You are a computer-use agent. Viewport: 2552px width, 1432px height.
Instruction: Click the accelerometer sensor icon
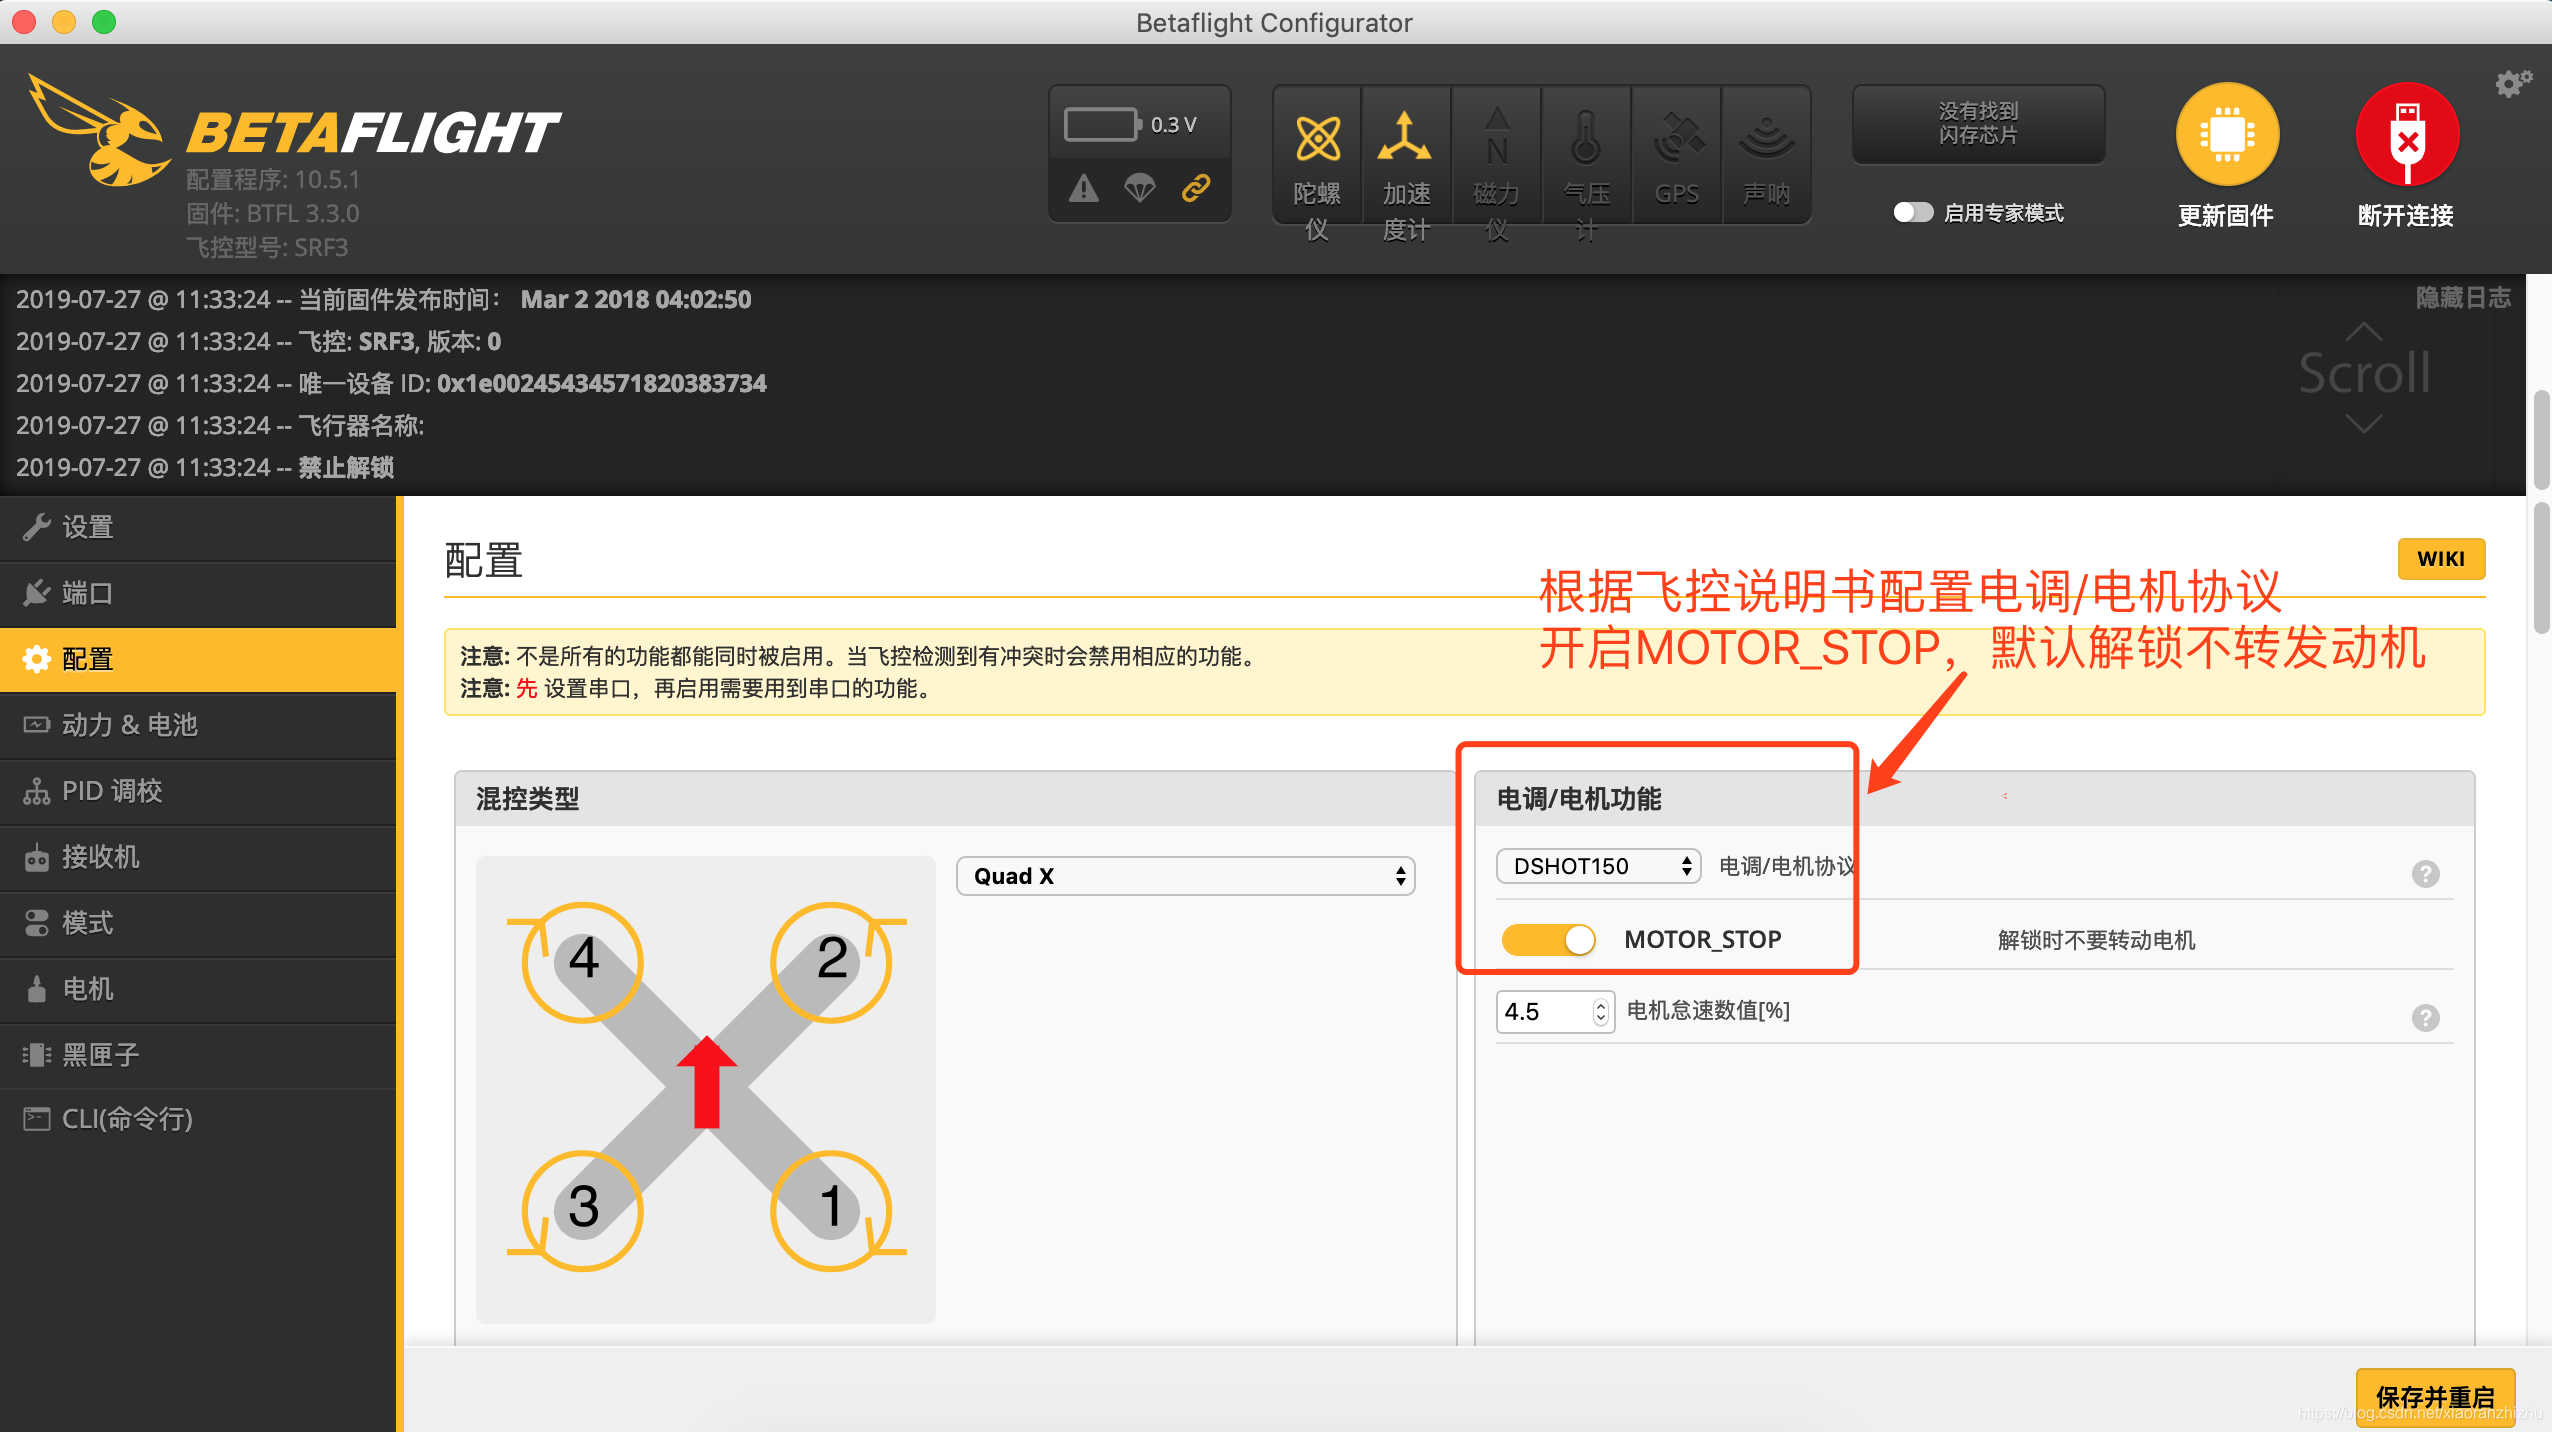(x=1405, y=137)
